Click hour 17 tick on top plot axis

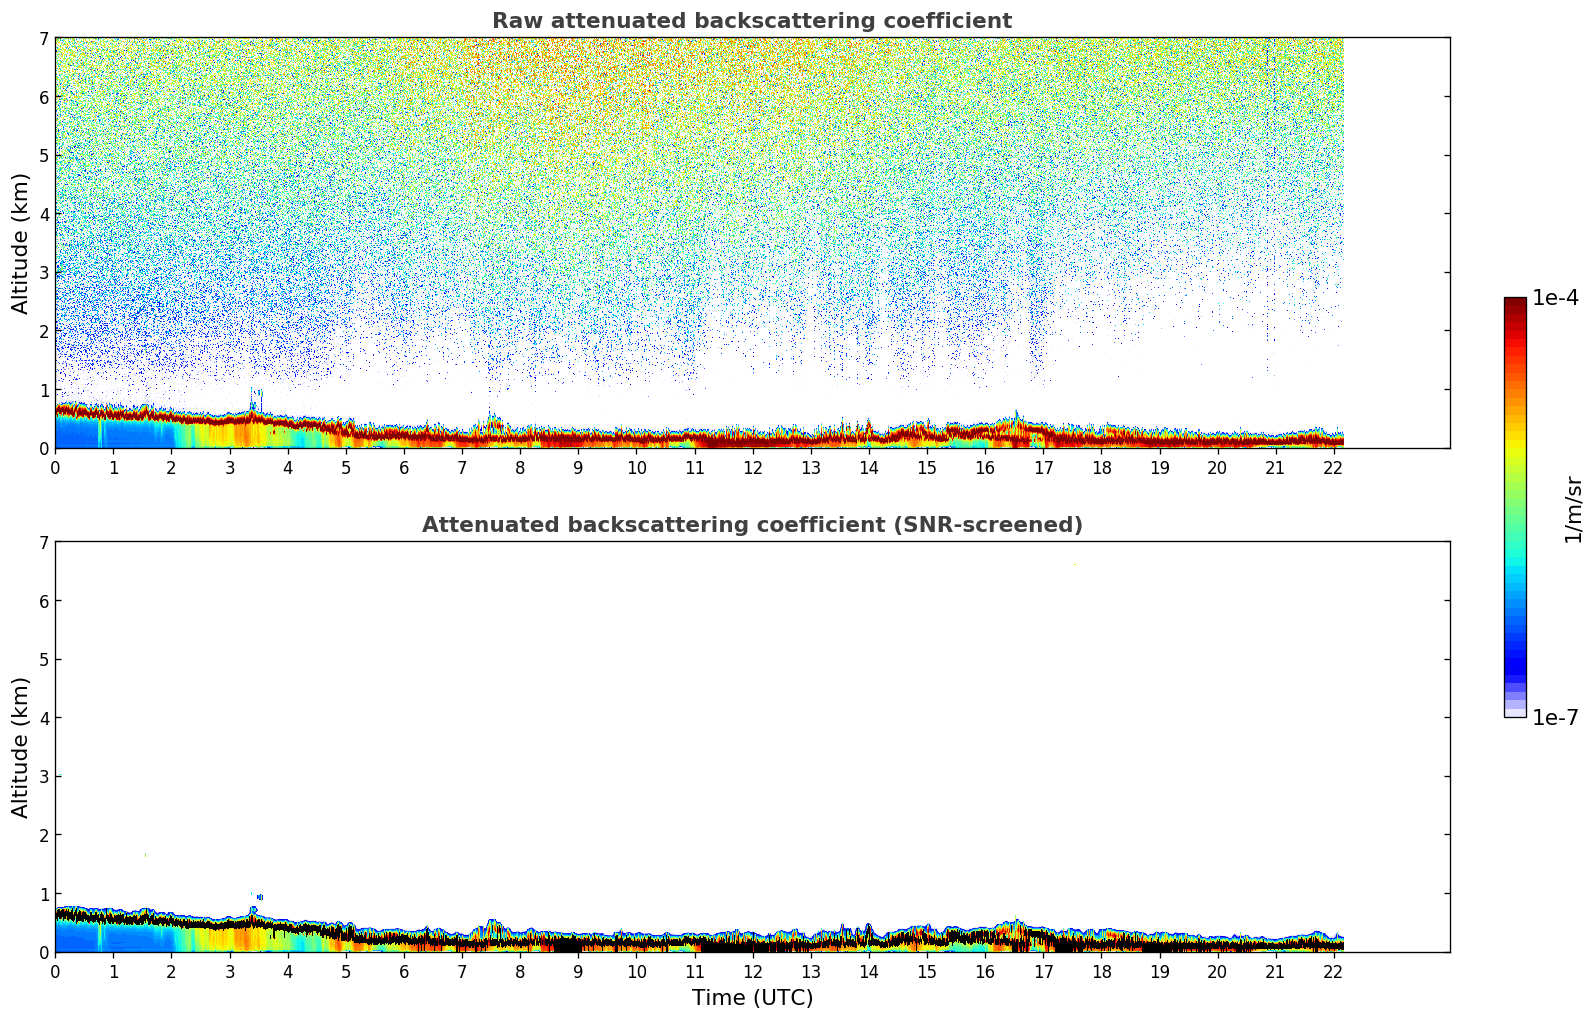pyautogui.click(x=1043, y=468)
